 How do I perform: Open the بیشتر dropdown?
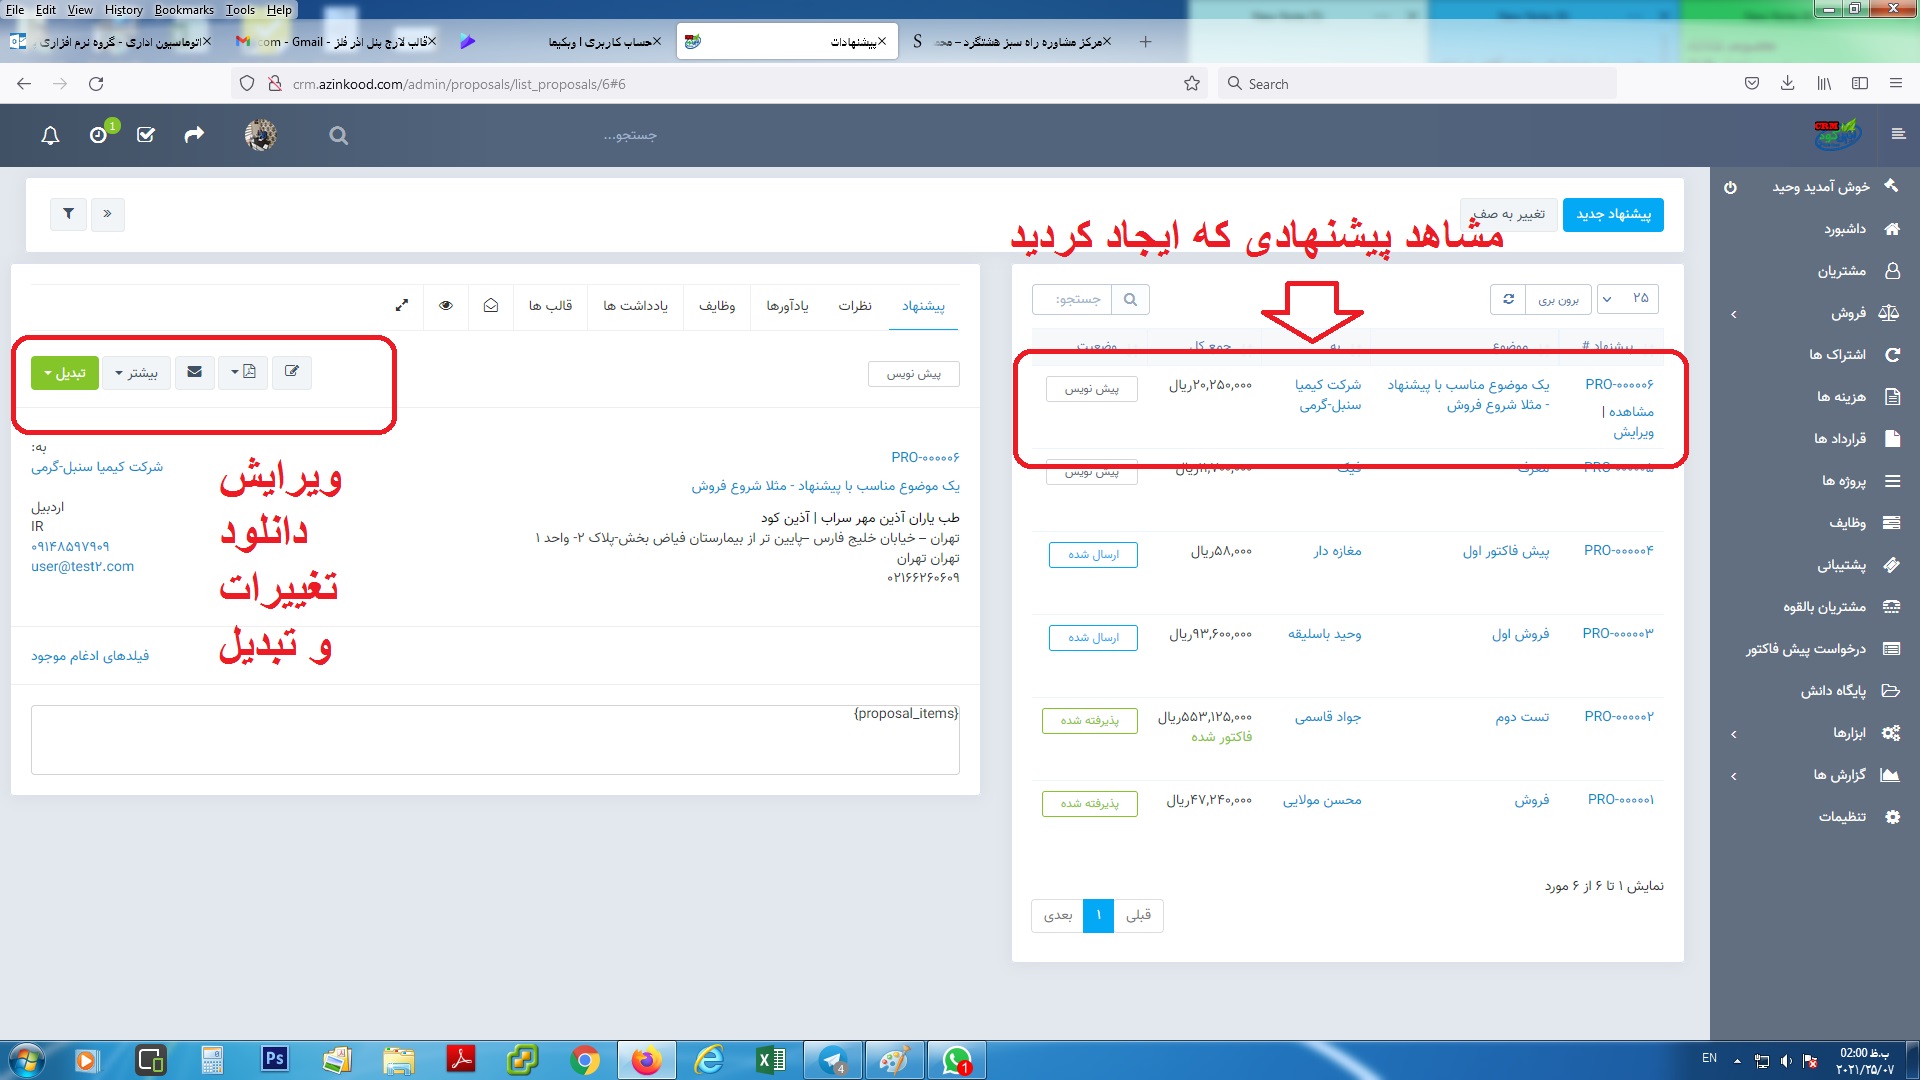point(137,373)
